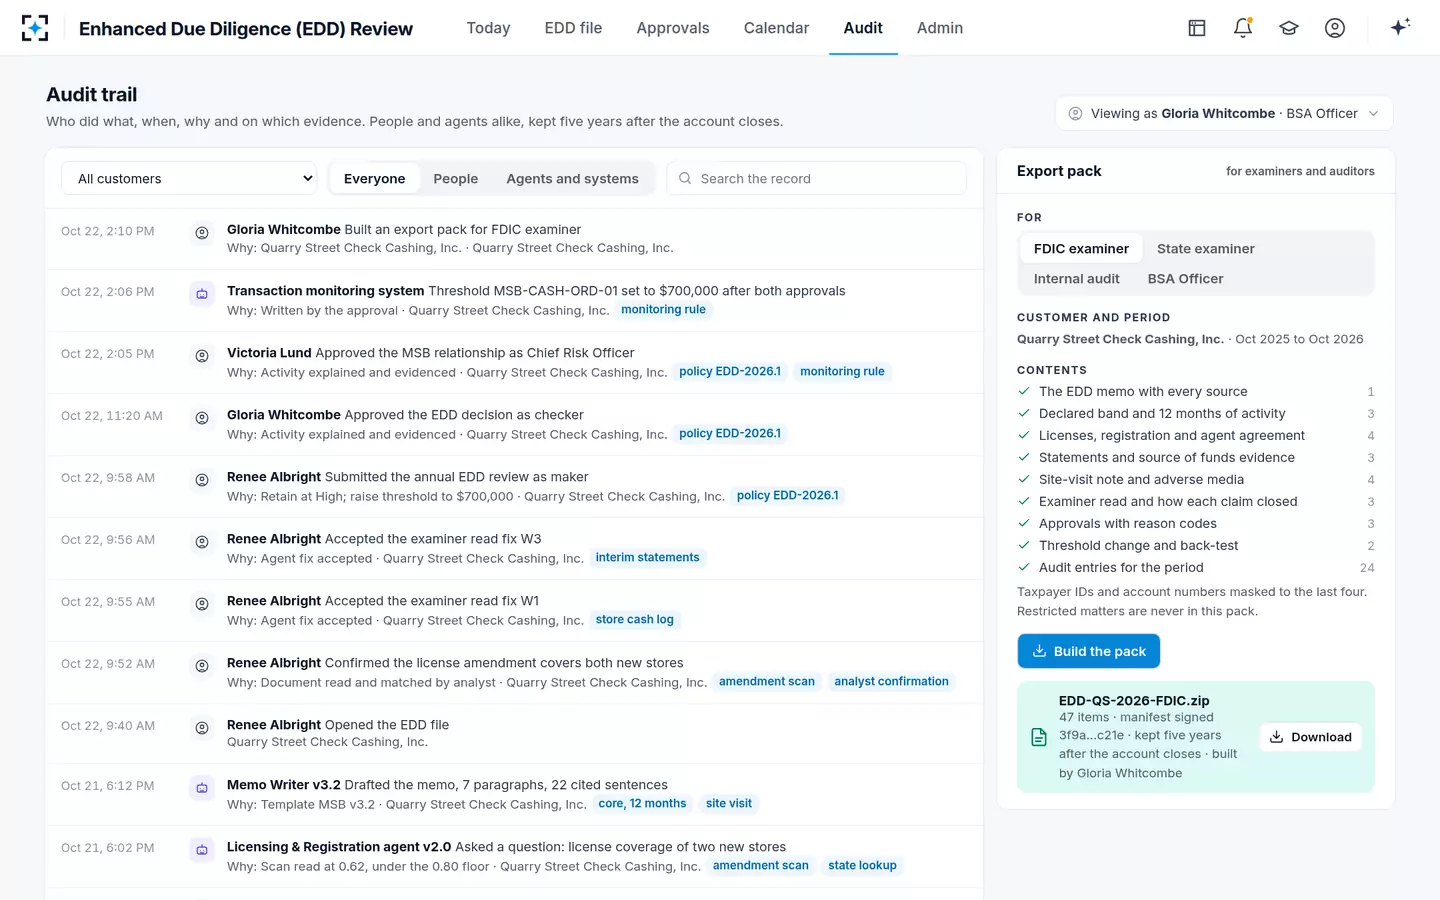Filter the audit trail to People
Viewport: 1440px width, 900px height.
point(456,179)
